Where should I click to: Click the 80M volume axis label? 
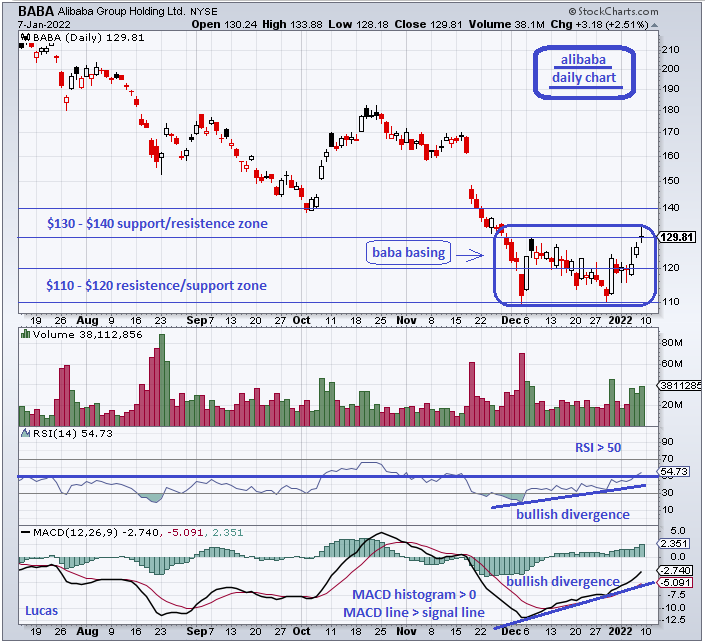click(x=672, y=343)
